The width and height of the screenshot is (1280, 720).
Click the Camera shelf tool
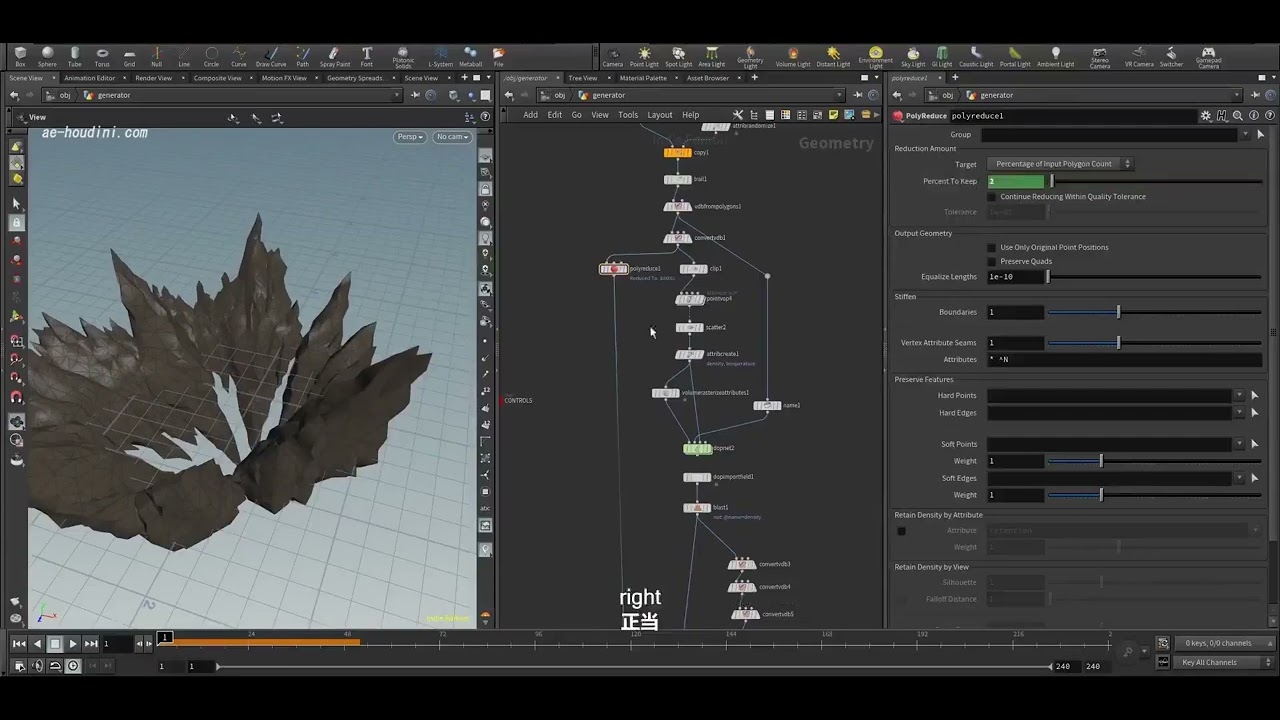pyautogui.click(x=612, y=56)
